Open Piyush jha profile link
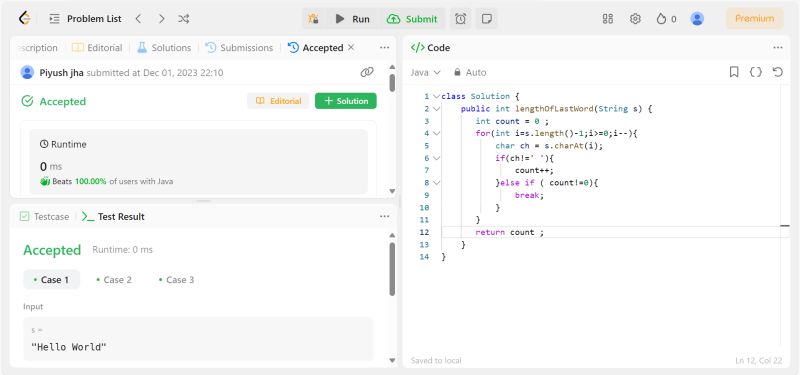Image resolution: width=800 pixels, height=375 pixels. coord(62,72)
